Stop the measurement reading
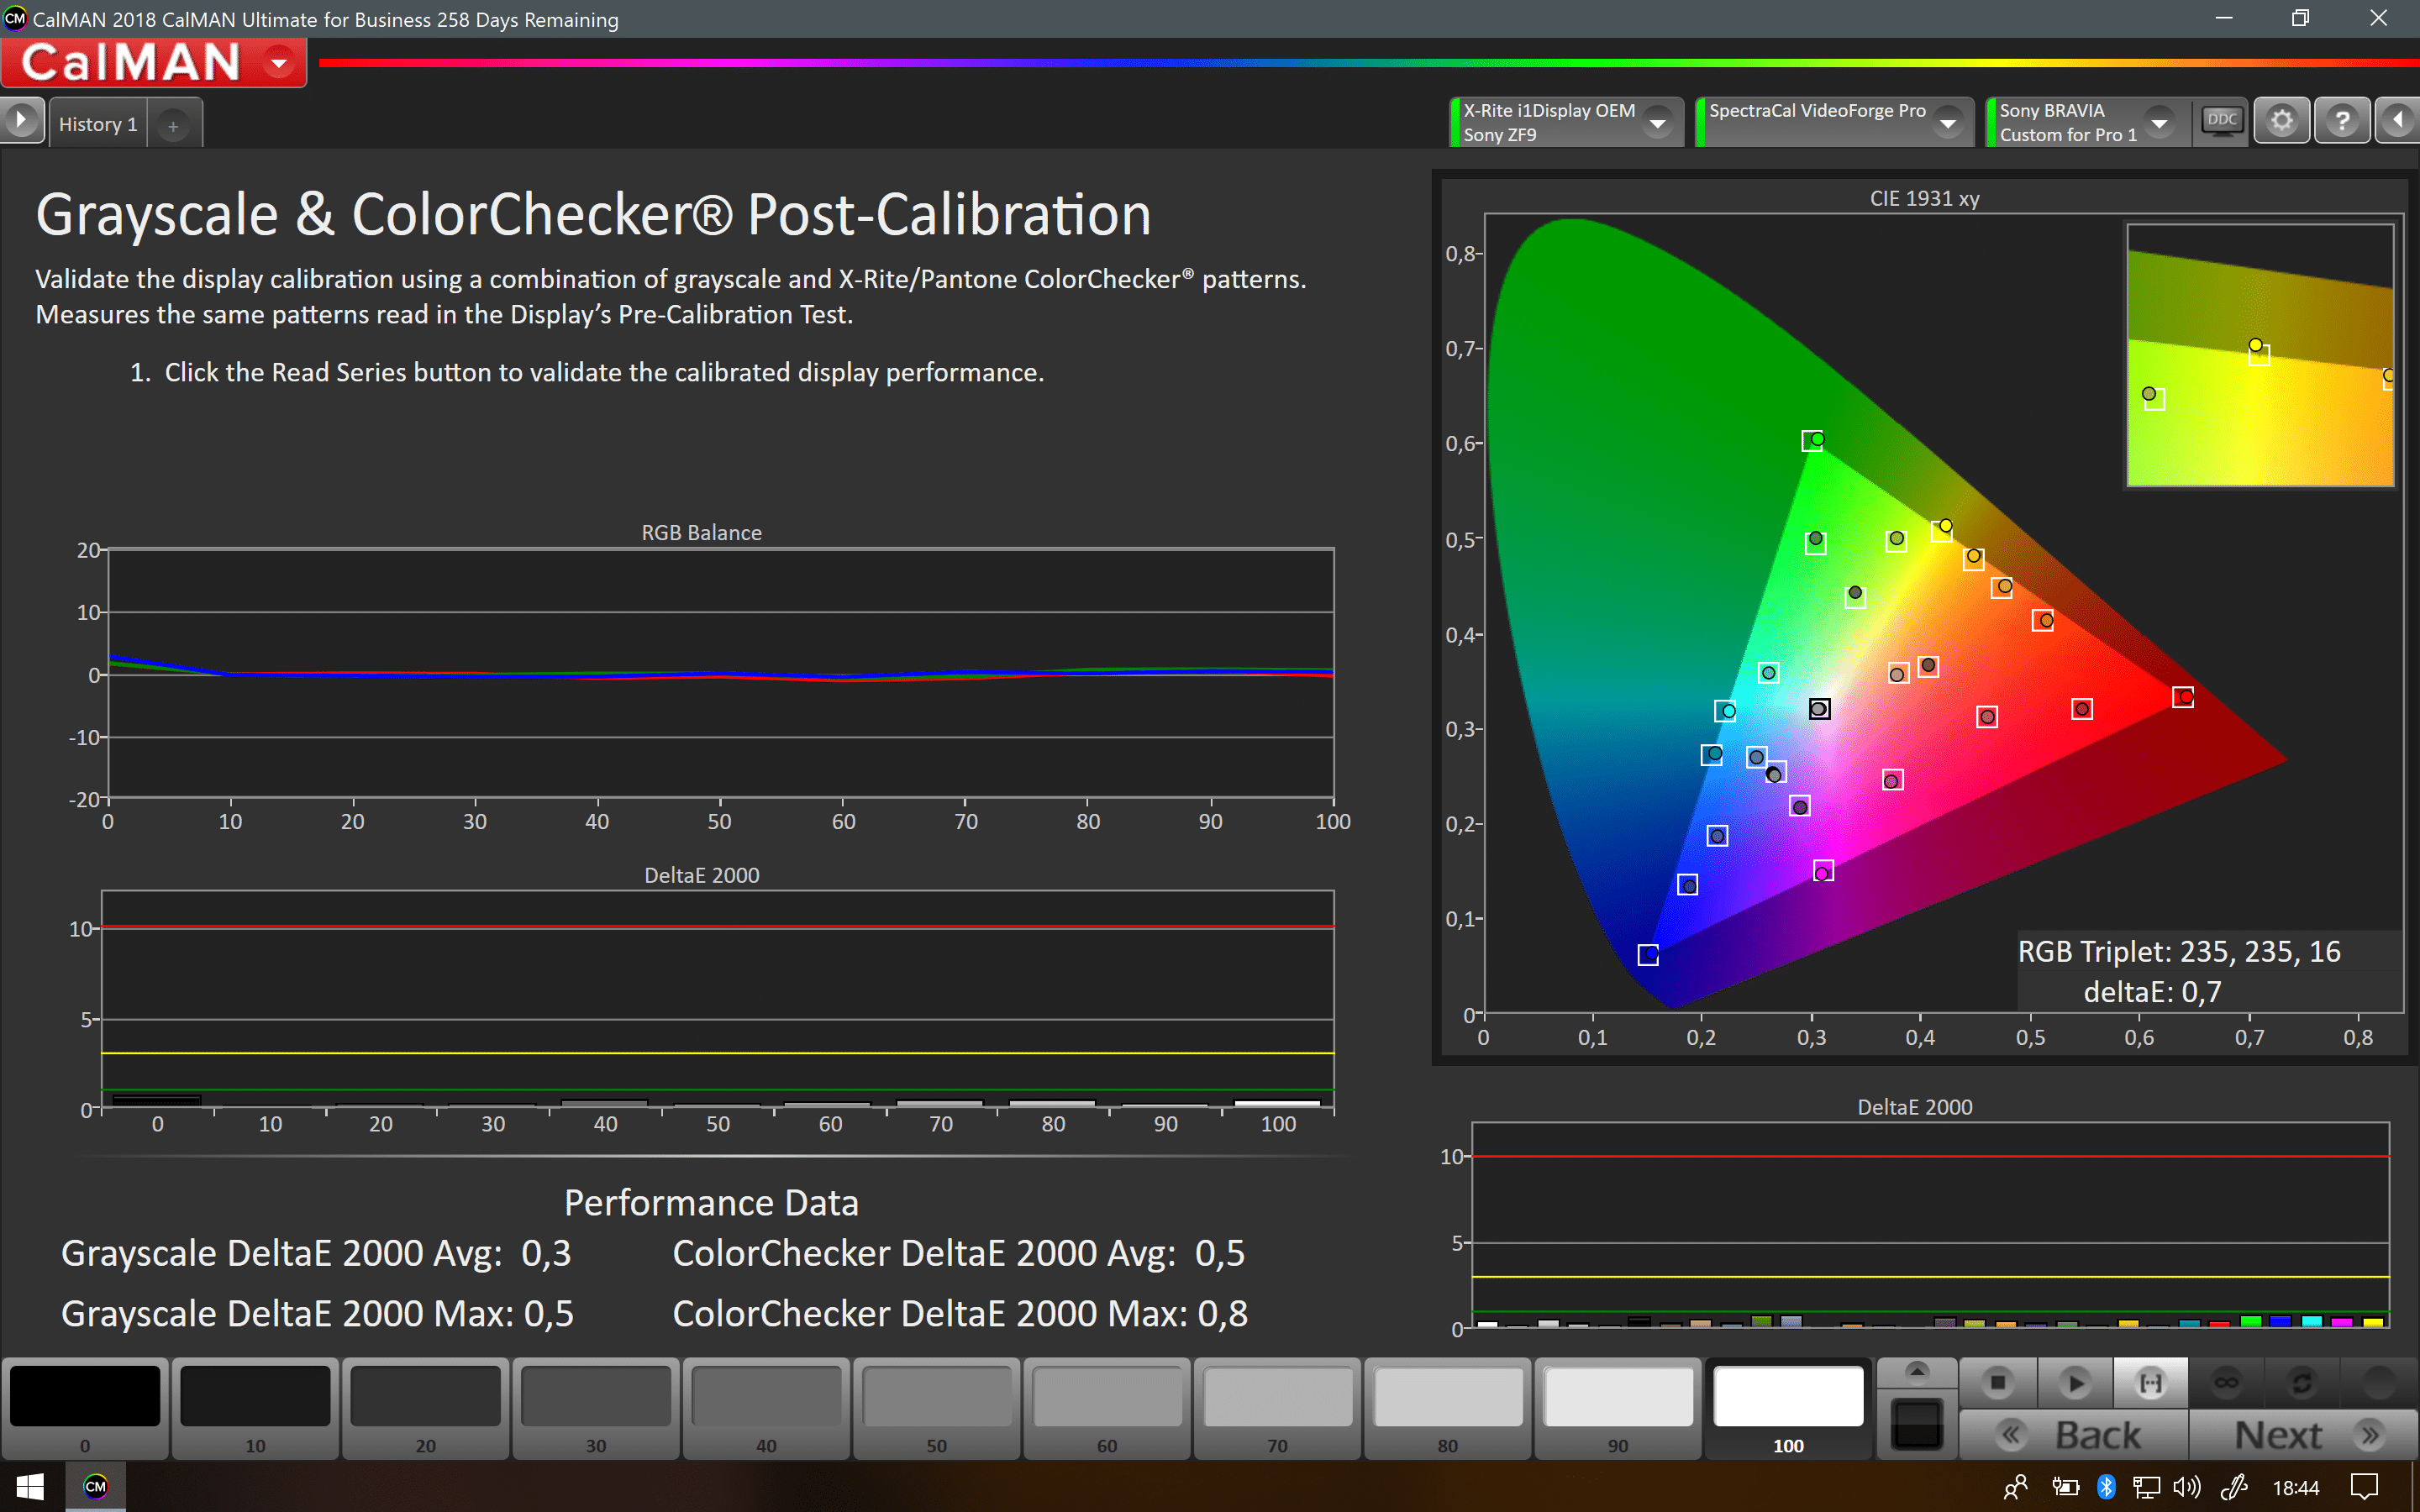 (1998, 1383)
